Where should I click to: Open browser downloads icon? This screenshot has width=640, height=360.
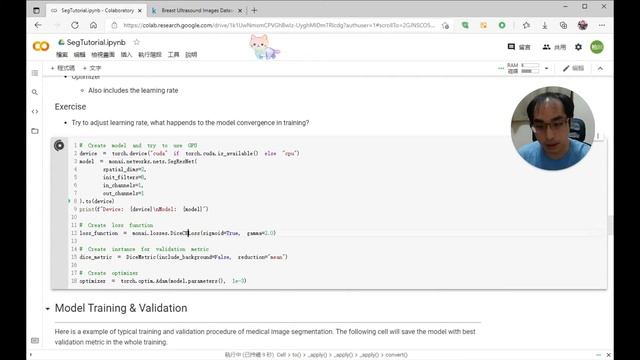(x=544, y=25)
